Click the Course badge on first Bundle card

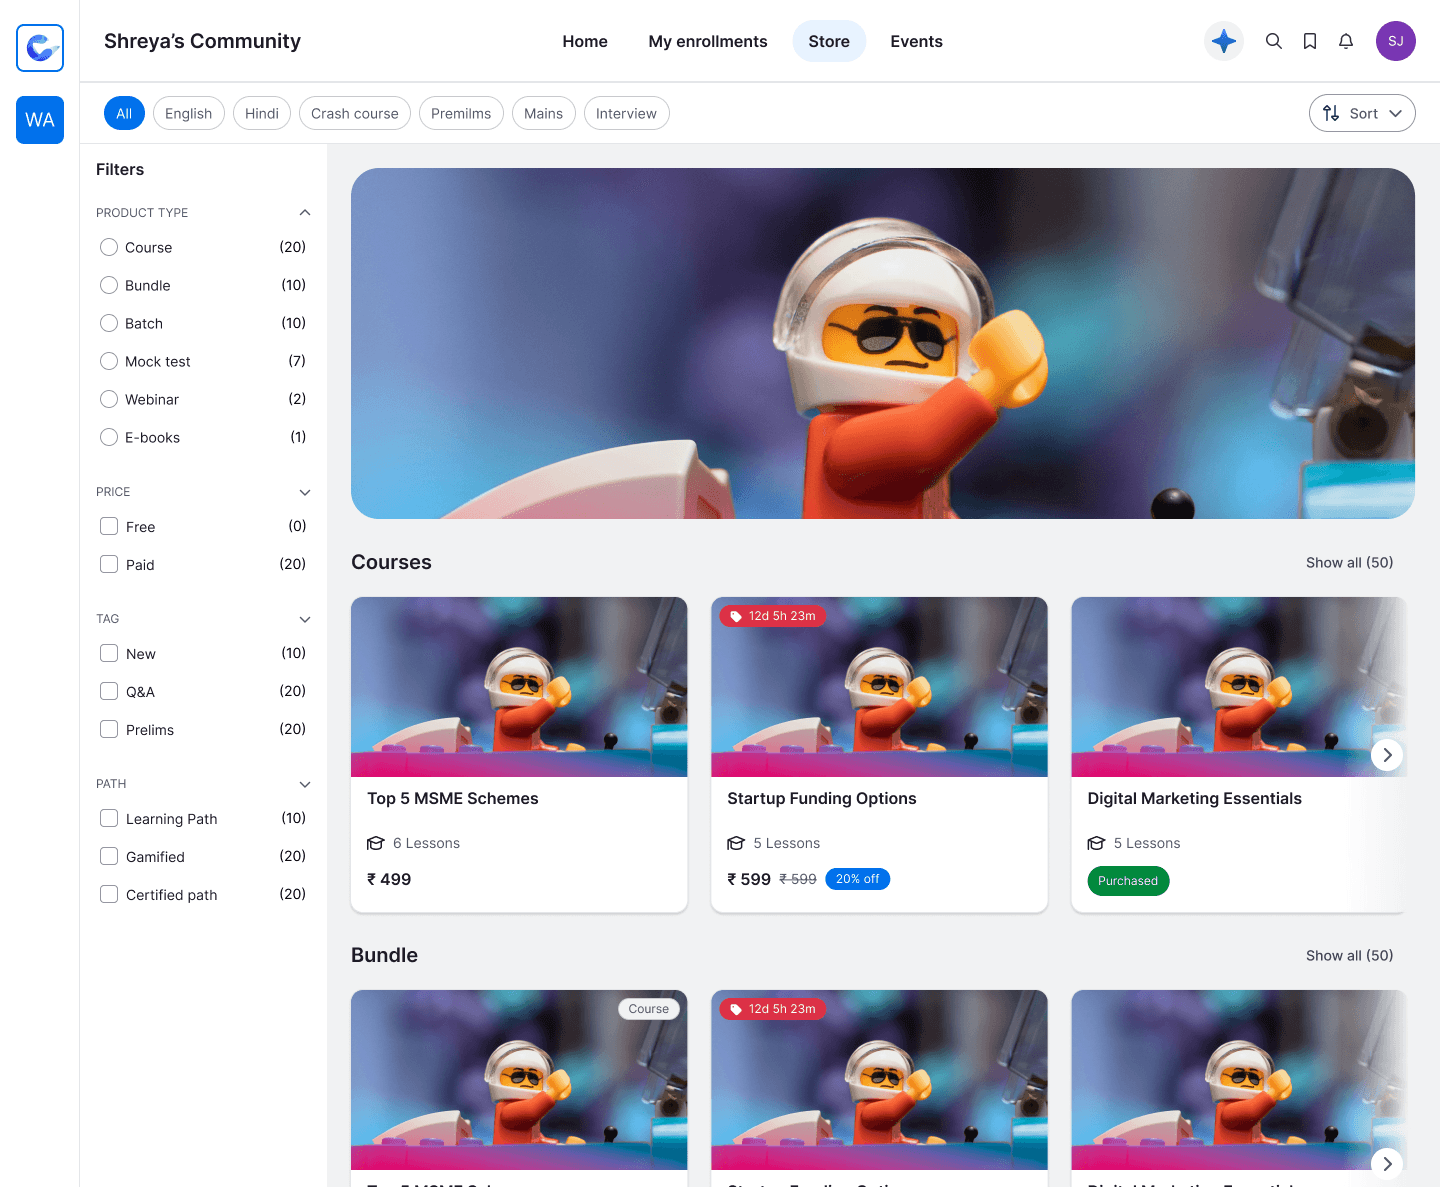[649, 1009]
